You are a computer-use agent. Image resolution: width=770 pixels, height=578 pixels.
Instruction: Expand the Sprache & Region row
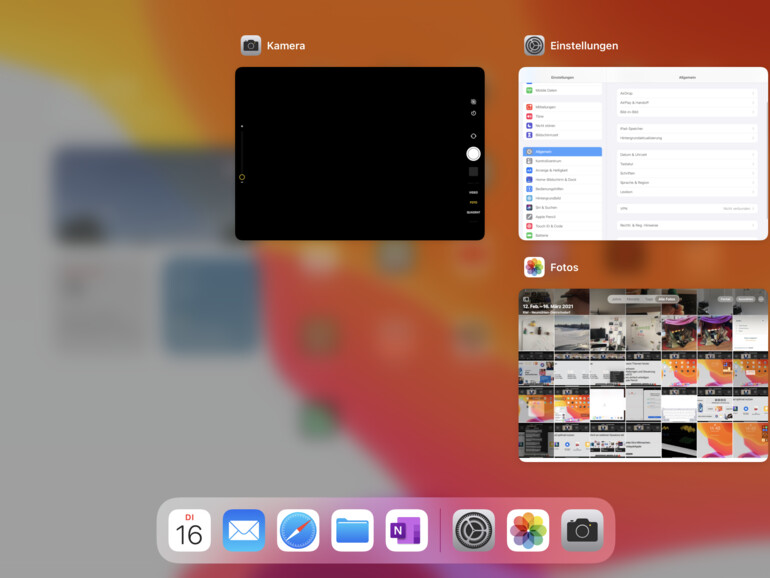pos(687,183)
